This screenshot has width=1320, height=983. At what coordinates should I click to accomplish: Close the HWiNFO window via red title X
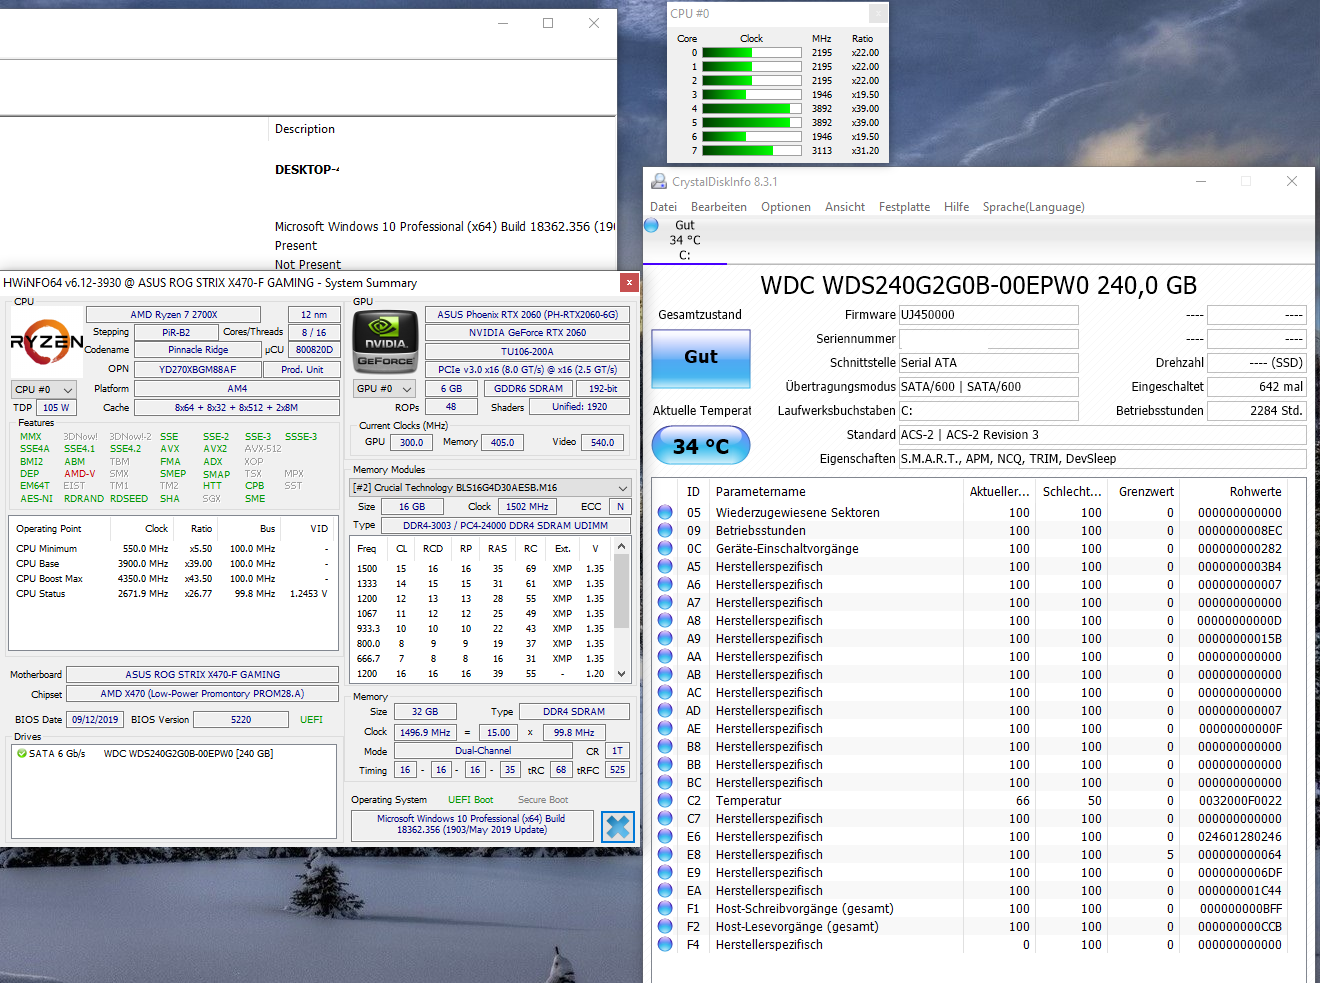pos(629,283)
